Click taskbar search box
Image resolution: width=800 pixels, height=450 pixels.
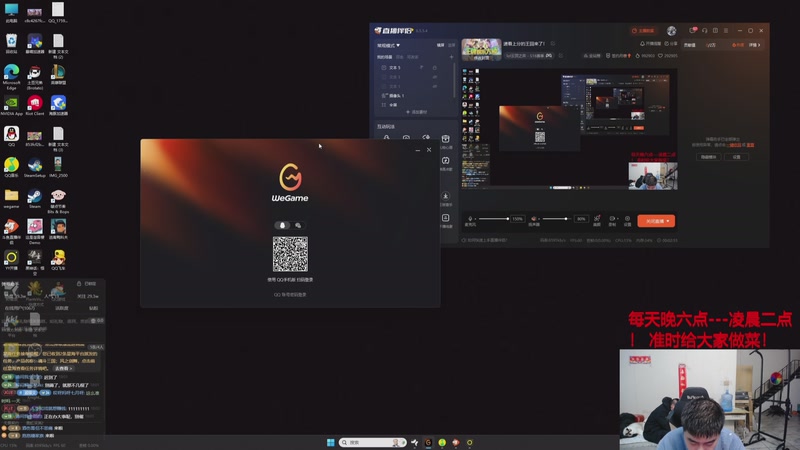[x=372, y=442]
